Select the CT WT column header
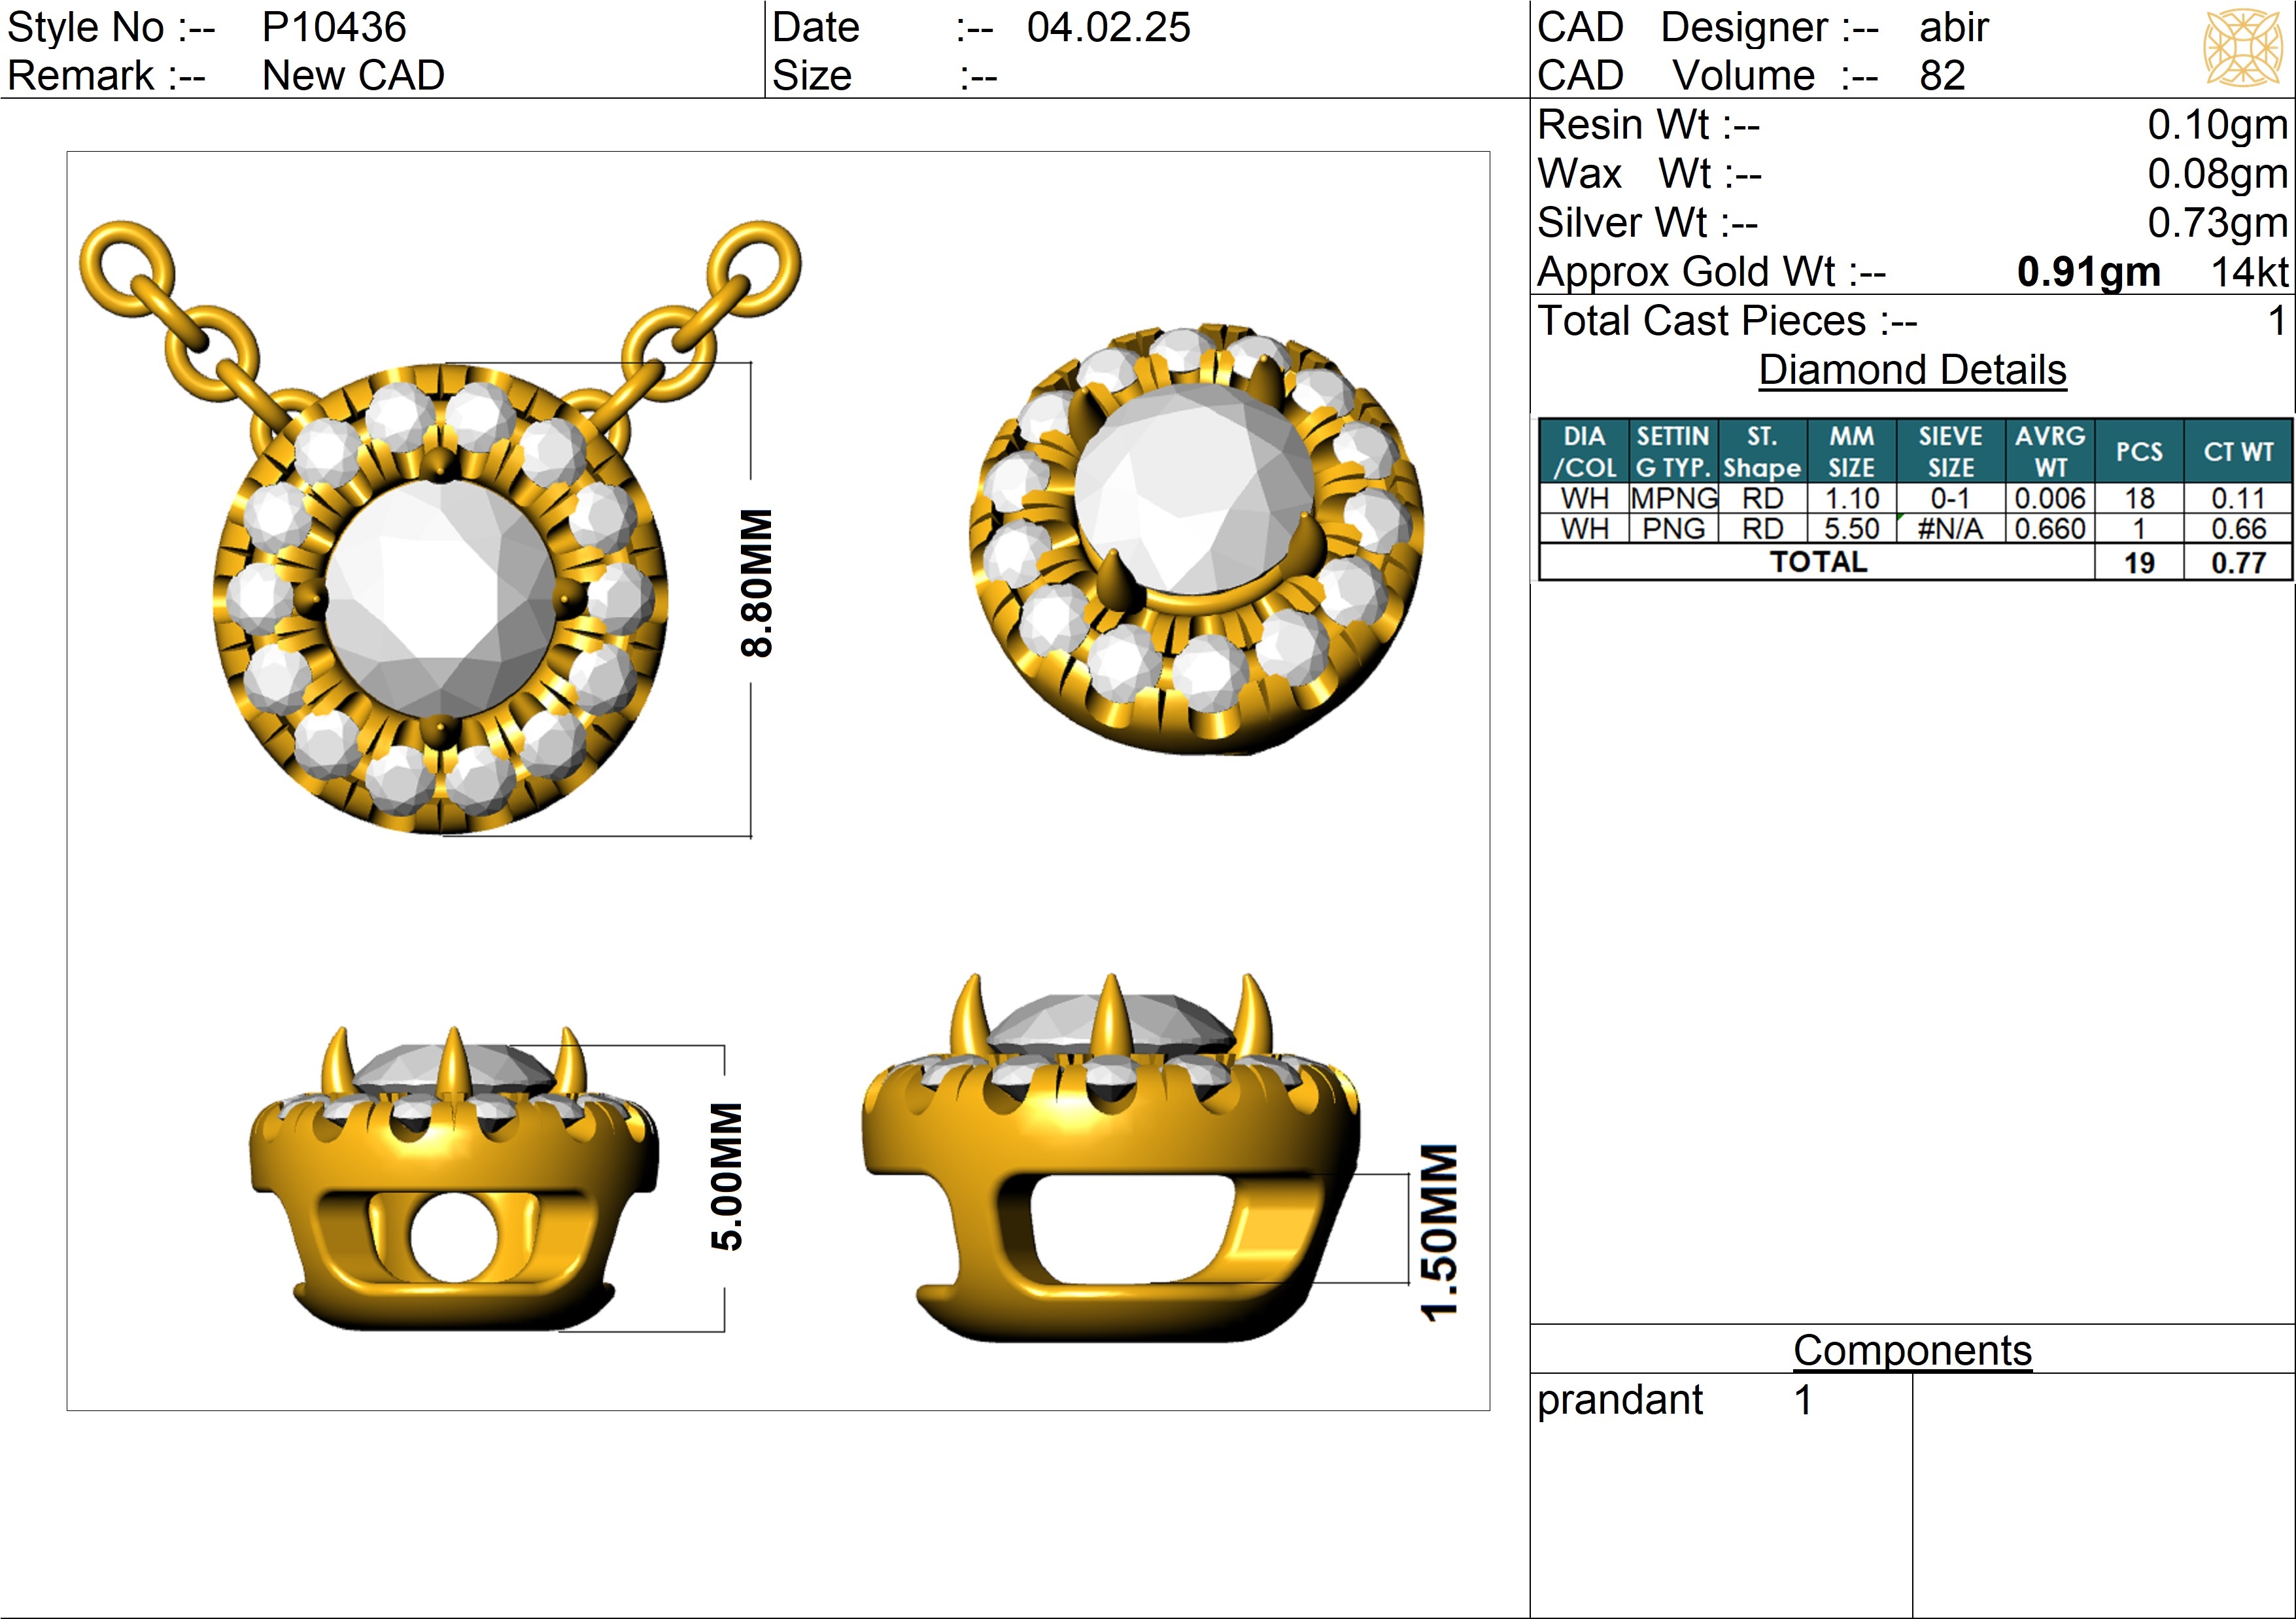The height and width of the screenshot is (1619, 2296). (2238, 451)
